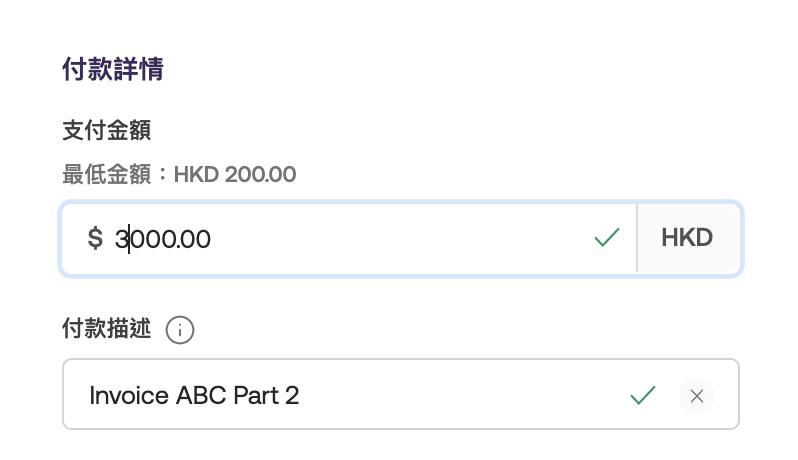798x460 pixels.
Task: Click the green checkmark in the description field
Action: 643,396
